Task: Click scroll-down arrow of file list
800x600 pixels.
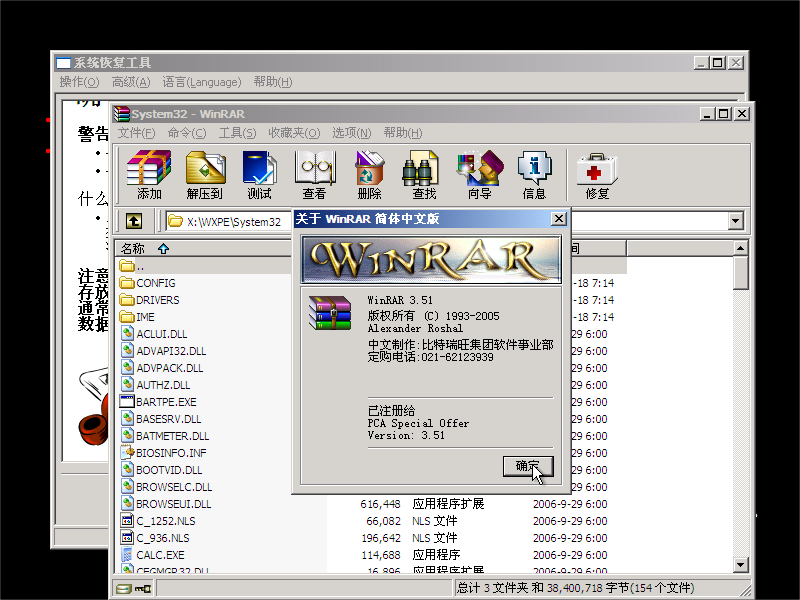Action: (x=740, y=564)
